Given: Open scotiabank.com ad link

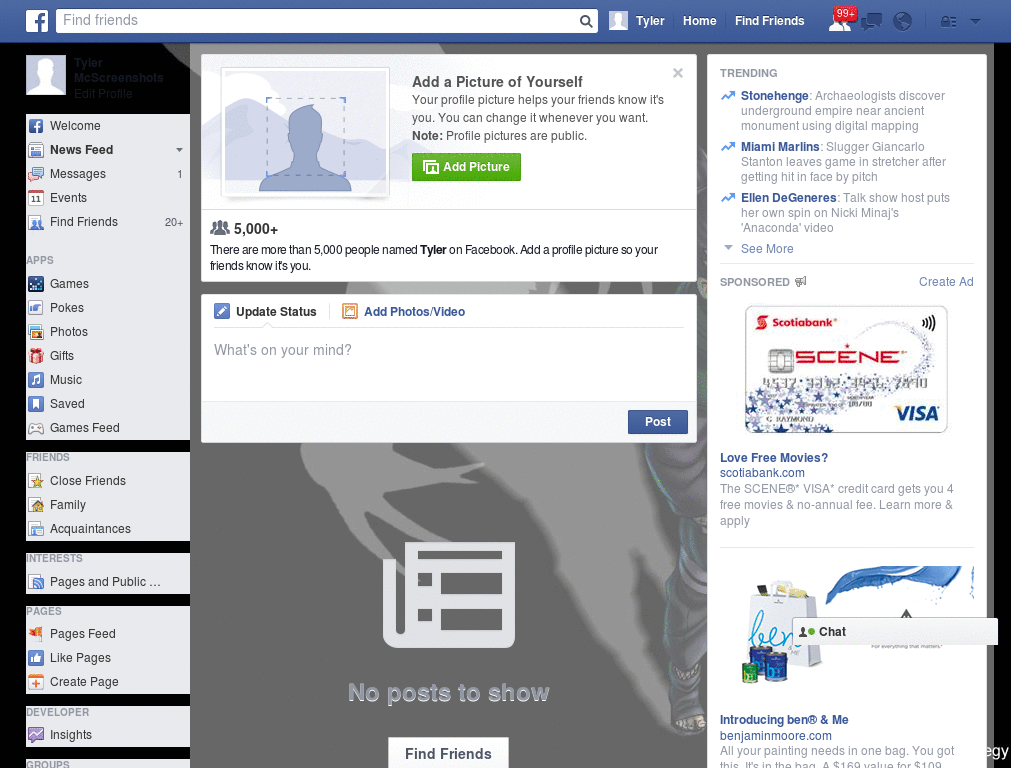Looking at the screenshot, I should tap(762, 473).
